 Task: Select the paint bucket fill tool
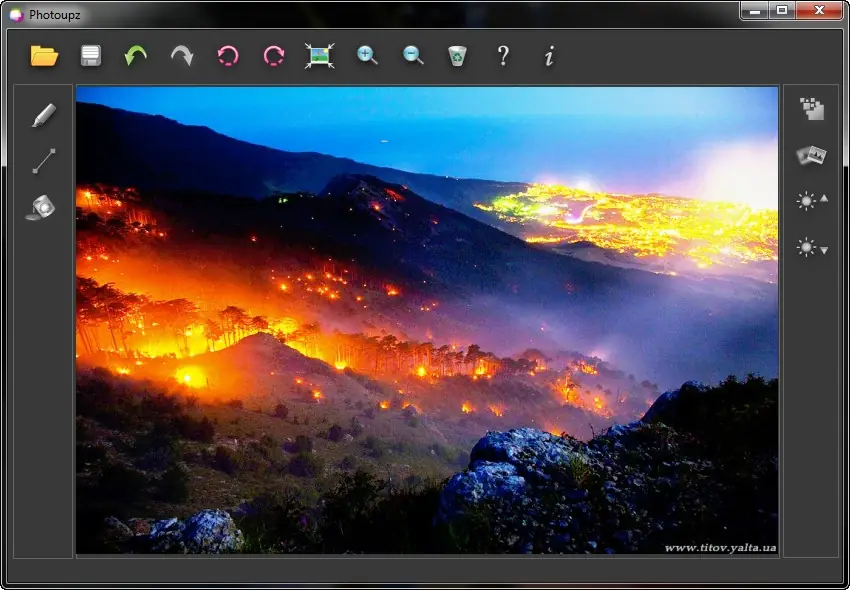[41, 208]
